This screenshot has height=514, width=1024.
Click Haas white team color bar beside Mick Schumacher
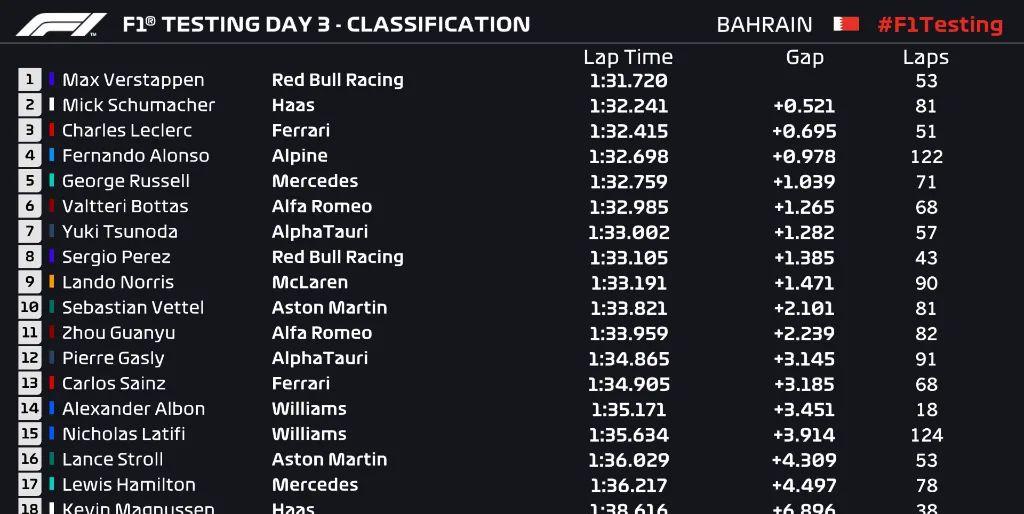click(52, 104)
